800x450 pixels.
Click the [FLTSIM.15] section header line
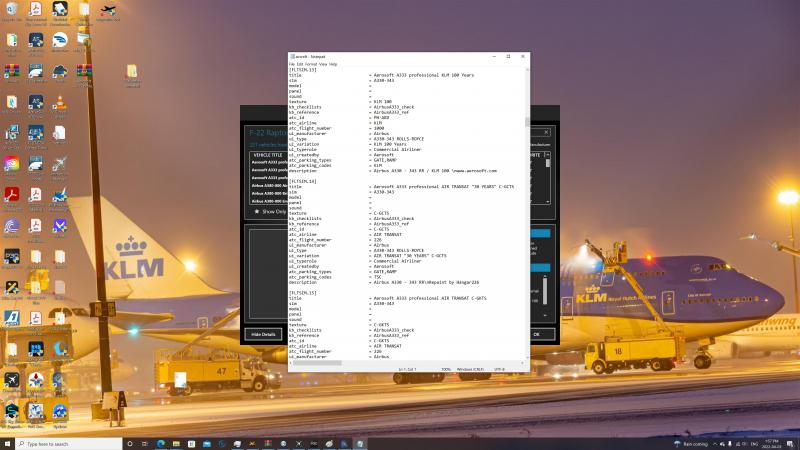tap(303, 293)
